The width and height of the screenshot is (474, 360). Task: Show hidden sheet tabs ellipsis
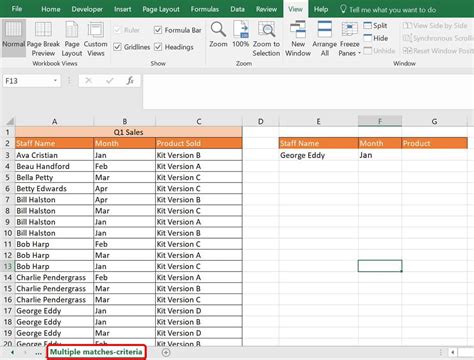click(38, 352)
